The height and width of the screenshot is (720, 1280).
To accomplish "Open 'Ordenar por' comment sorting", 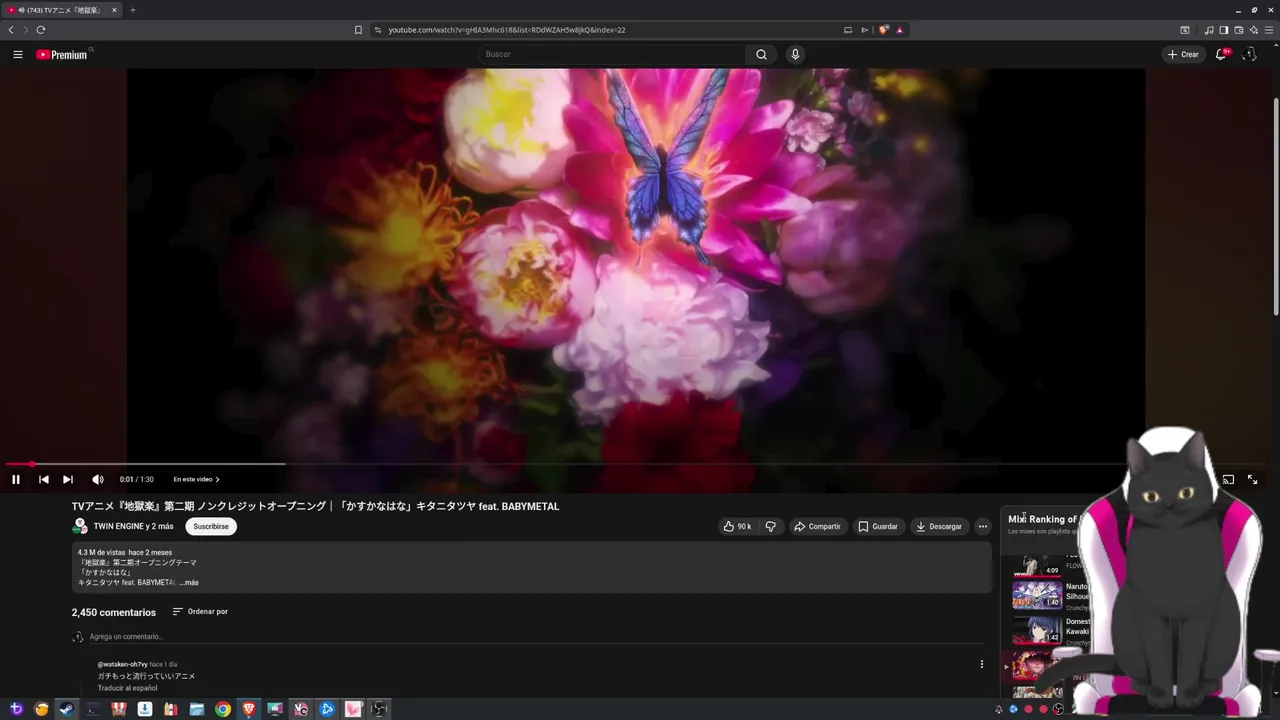I will (x=200, y=611).
